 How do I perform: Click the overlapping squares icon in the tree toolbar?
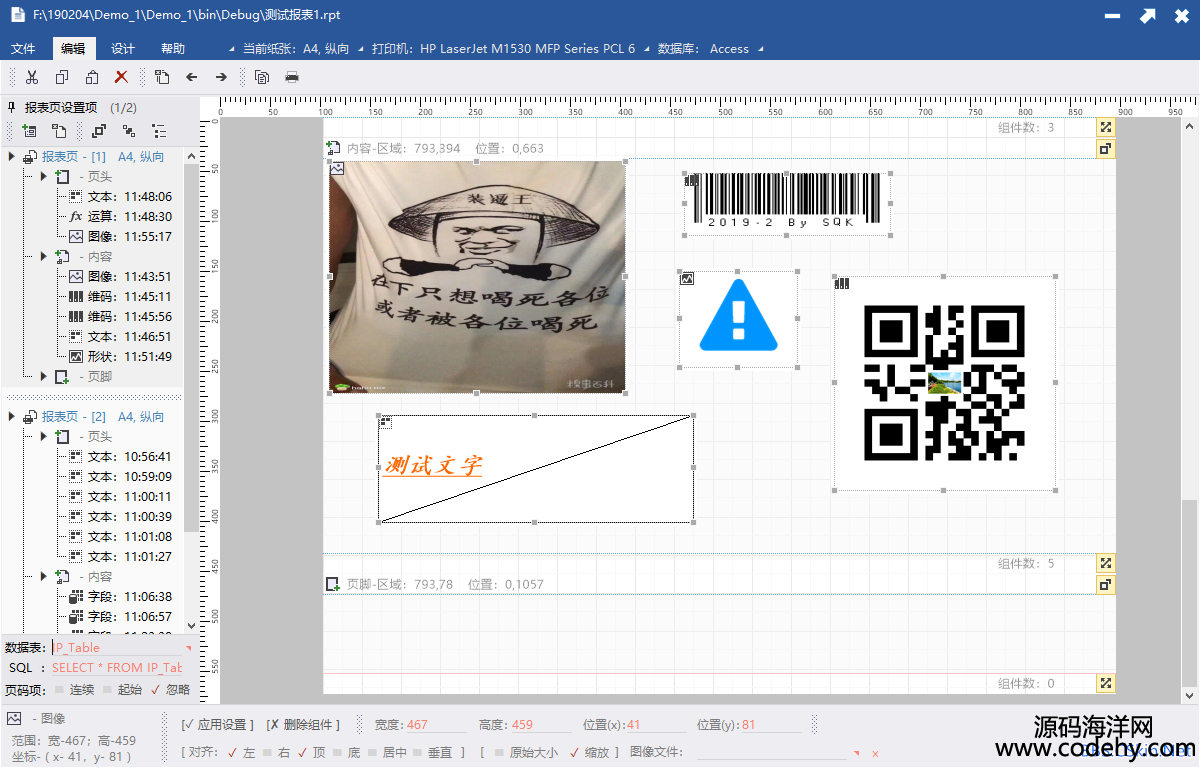tap(99, 131)
